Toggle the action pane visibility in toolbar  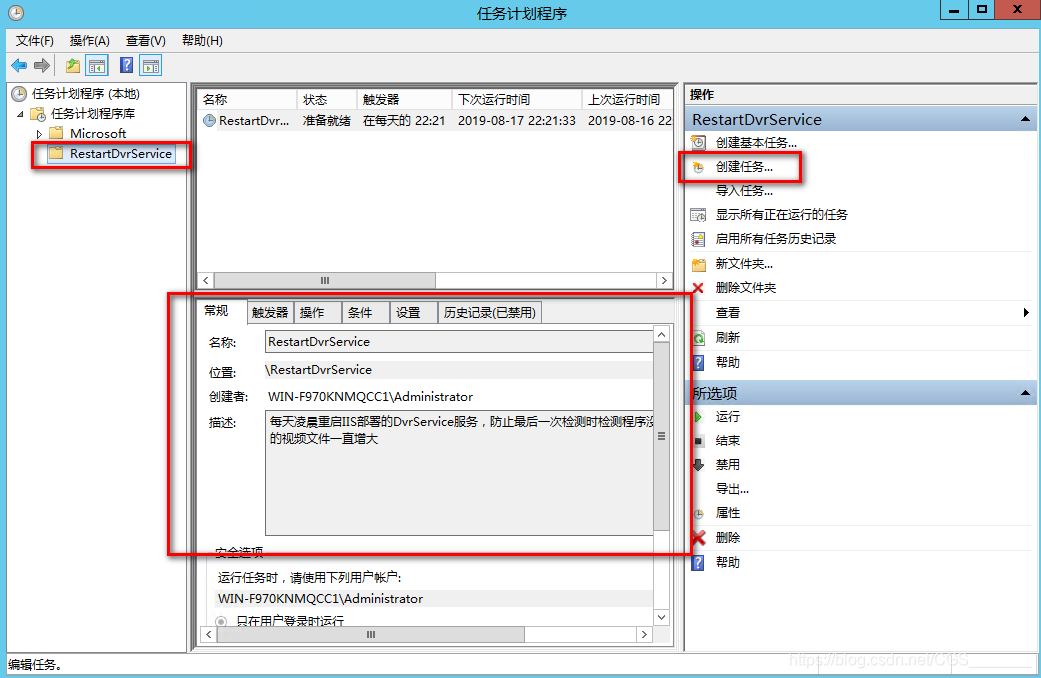point(150,65)
